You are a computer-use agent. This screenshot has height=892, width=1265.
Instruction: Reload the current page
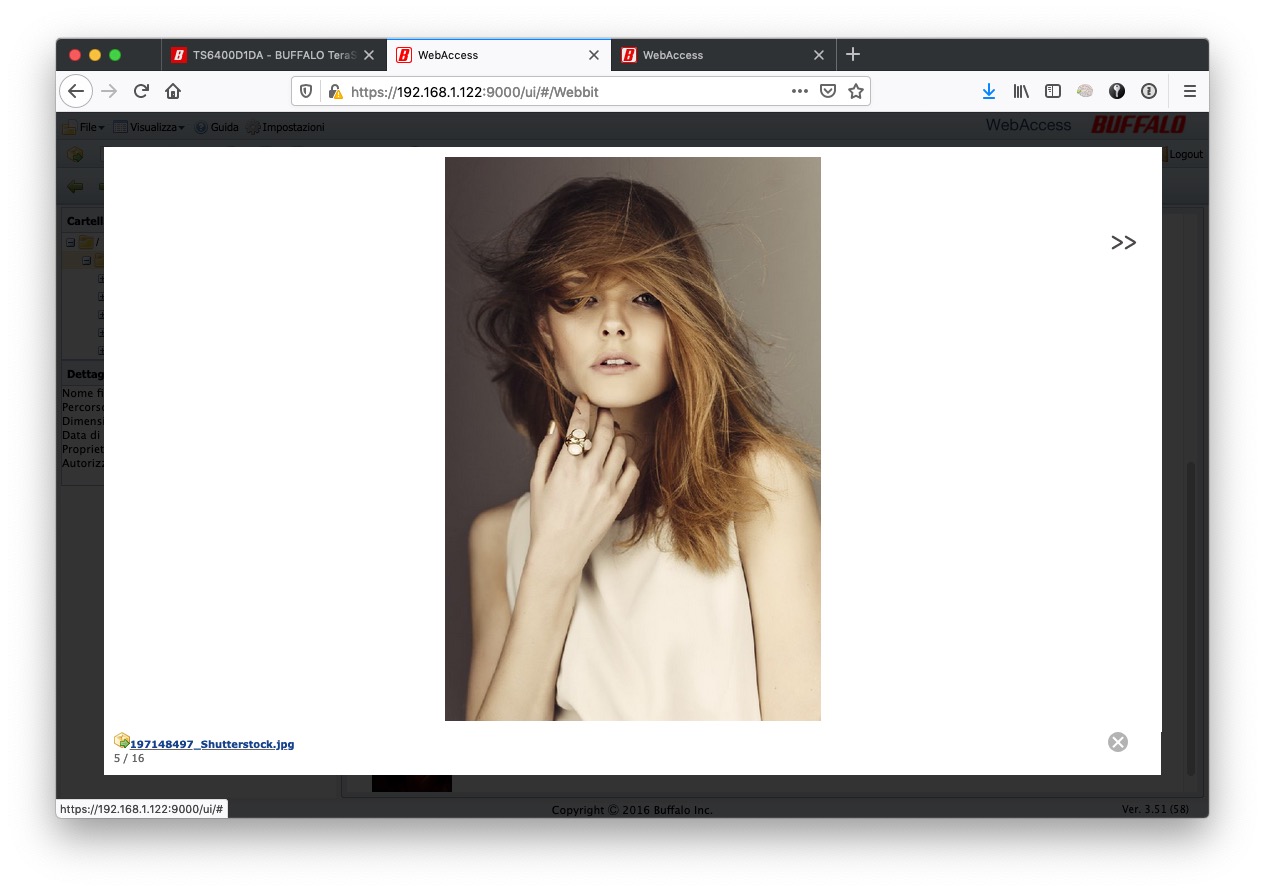click(141, 91)
